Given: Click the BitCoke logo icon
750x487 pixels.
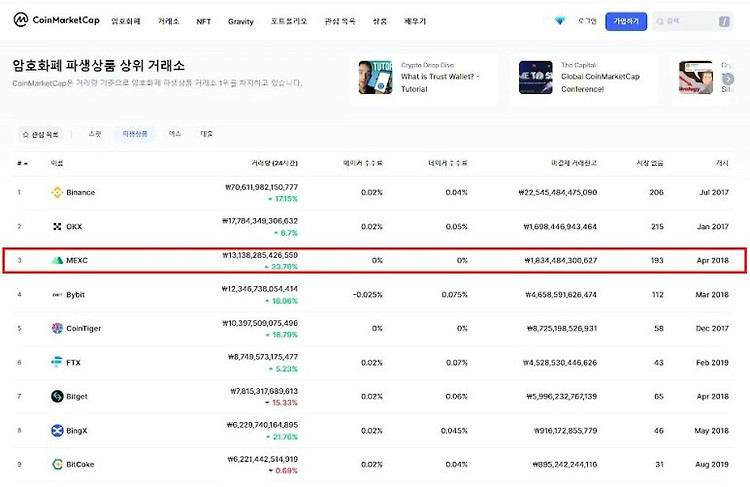Looking at the screenshot, I should (x=57, y=464).
